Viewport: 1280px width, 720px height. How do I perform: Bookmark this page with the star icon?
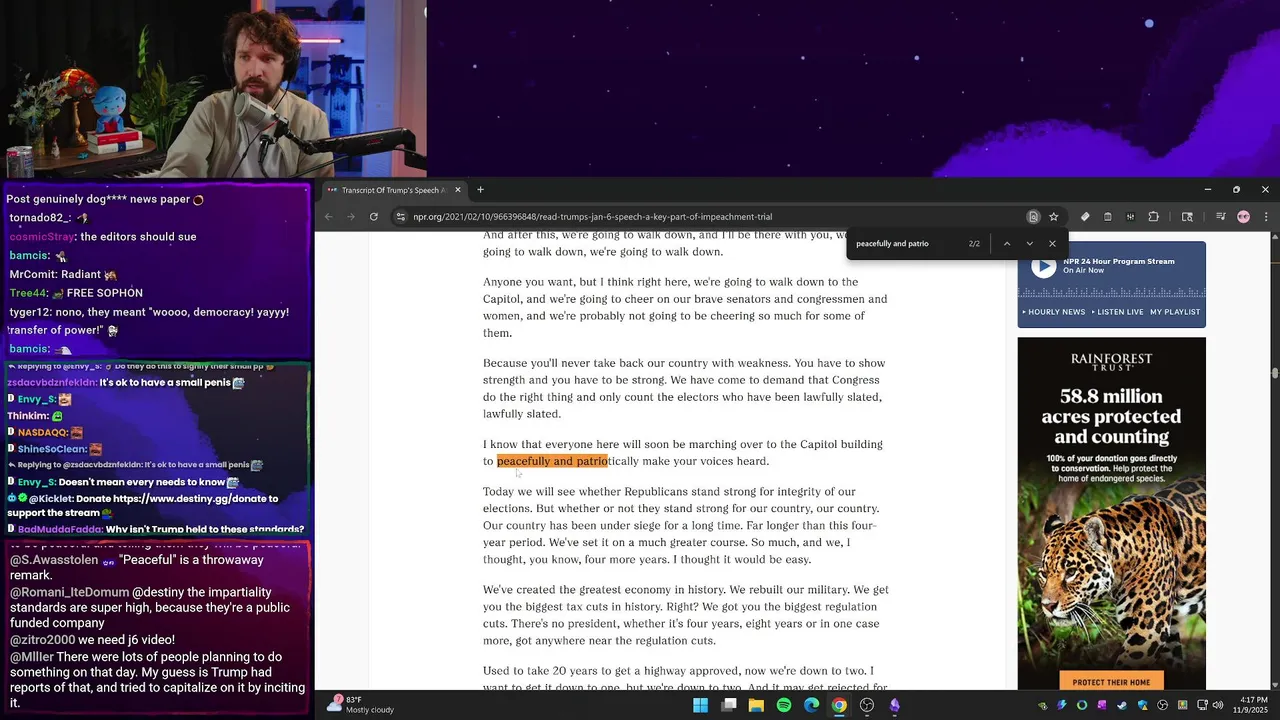pyautogui.click(x=1053, y=216)
